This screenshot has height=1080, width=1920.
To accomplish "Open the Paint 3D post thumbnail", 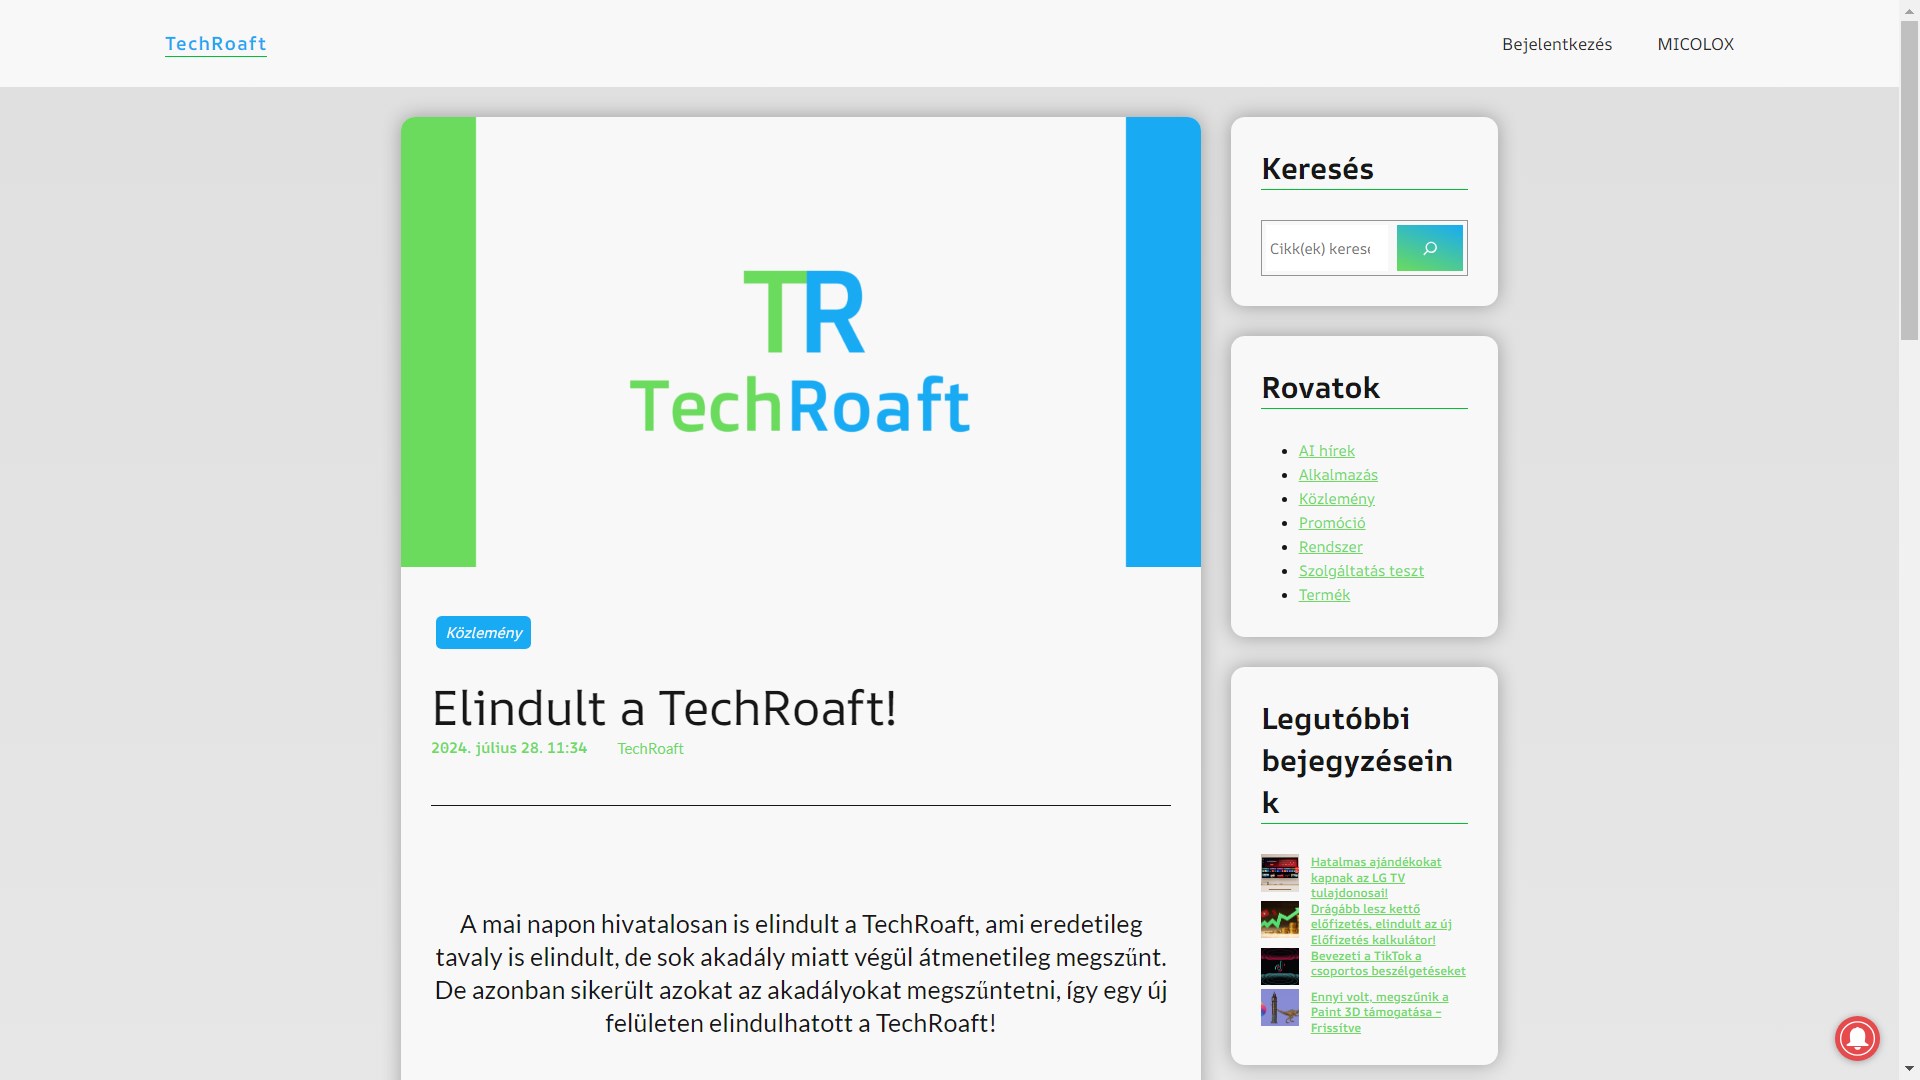I will click(1279, 1008).
